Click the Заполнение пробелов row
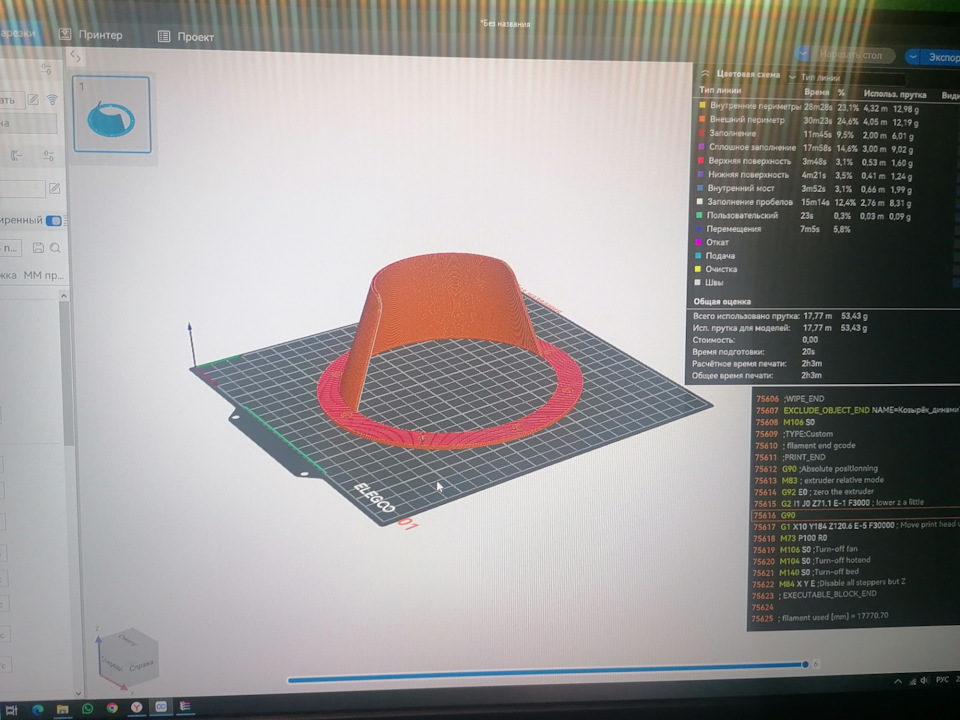 click(x=804, y=203)
